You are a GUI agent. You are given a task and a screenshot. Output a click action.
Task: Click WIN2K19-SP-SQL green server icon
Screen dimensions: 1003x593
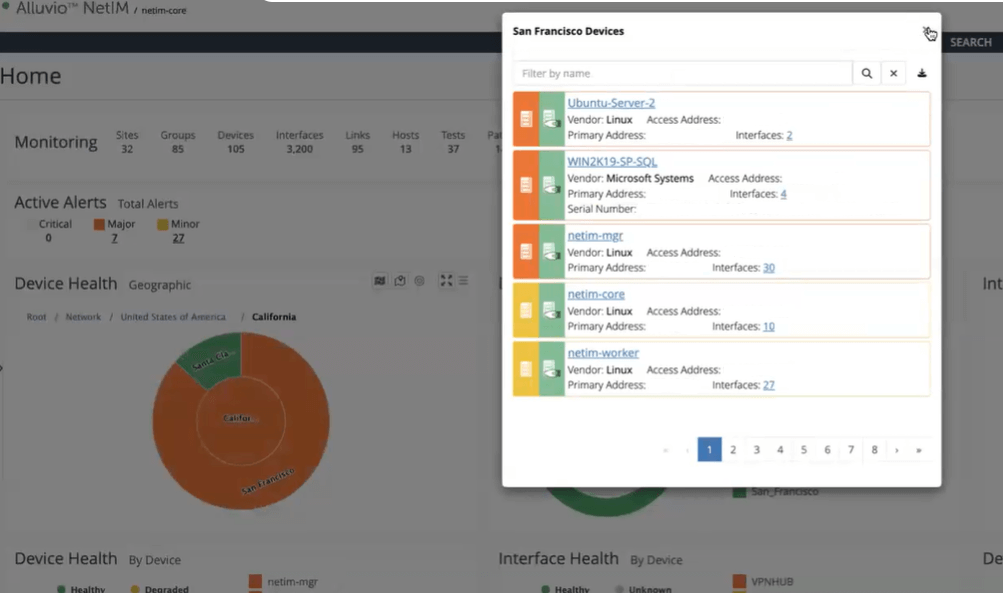tap(551, 185)
